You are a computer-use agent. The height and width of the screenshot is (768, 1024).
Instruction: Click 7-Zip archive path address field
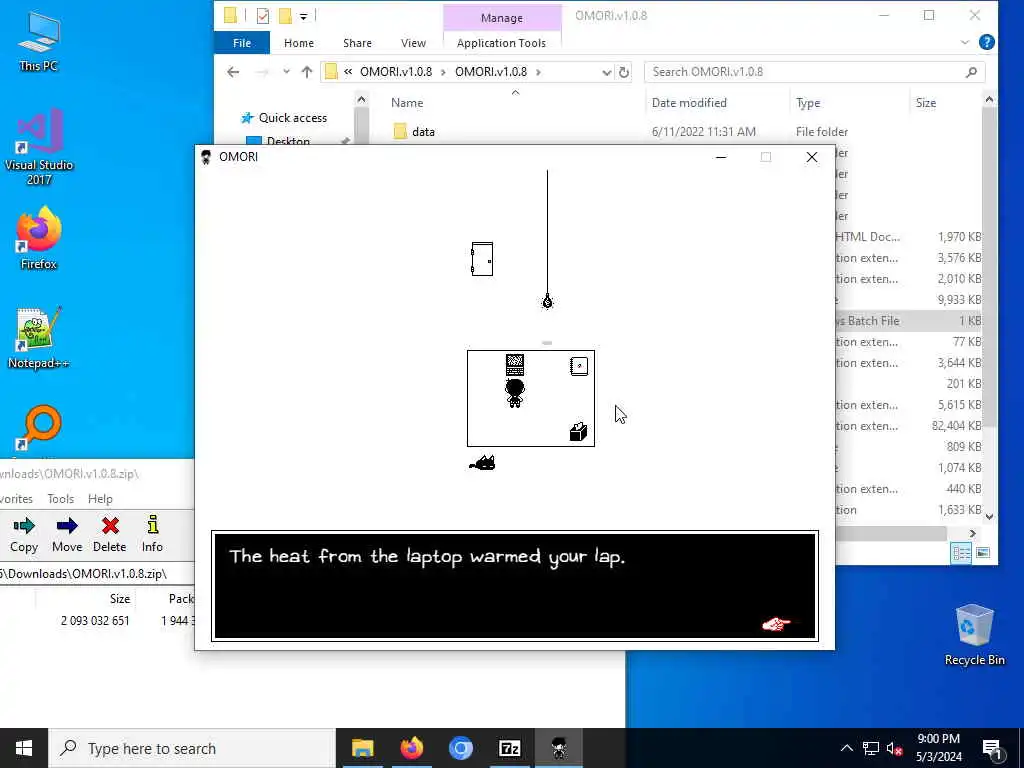click(x=97, y=574)
